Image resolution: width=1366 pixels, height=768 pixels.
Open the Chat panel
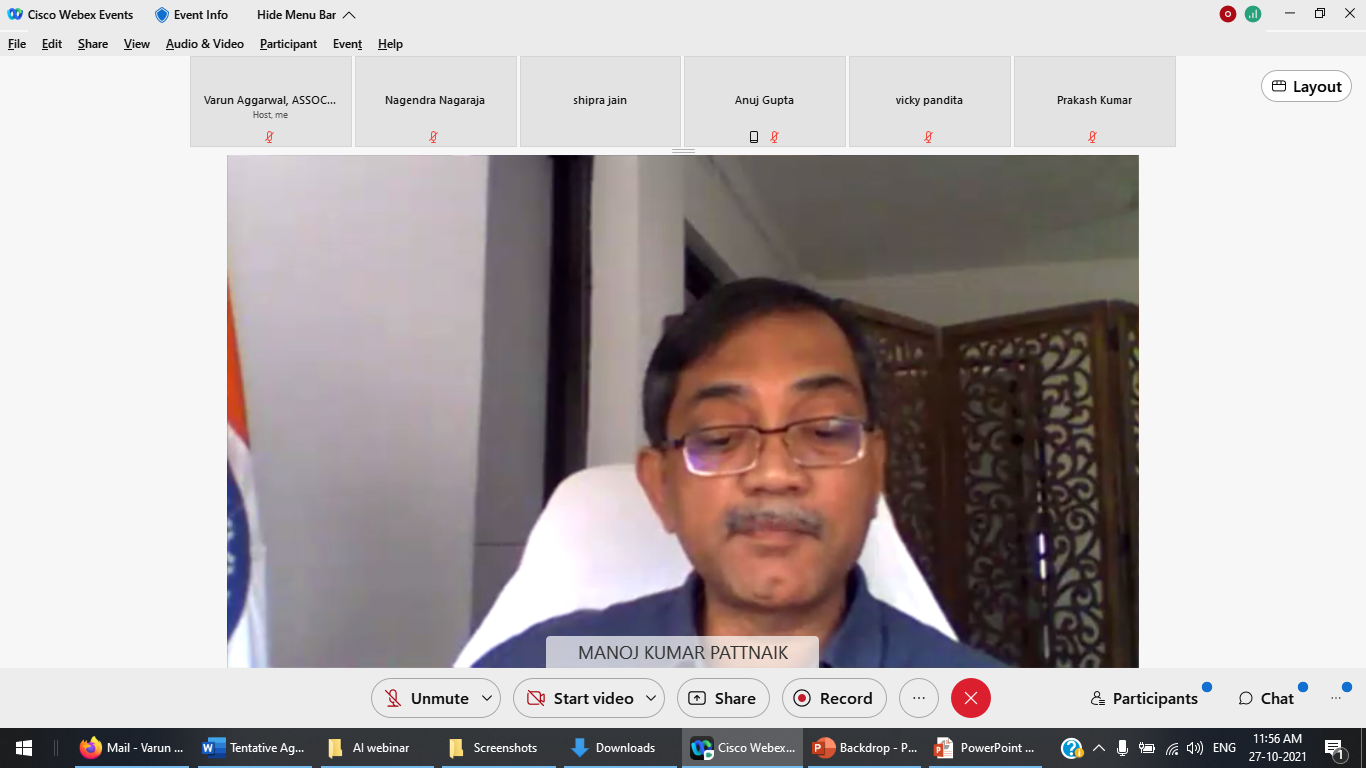tap(1266, 698)
